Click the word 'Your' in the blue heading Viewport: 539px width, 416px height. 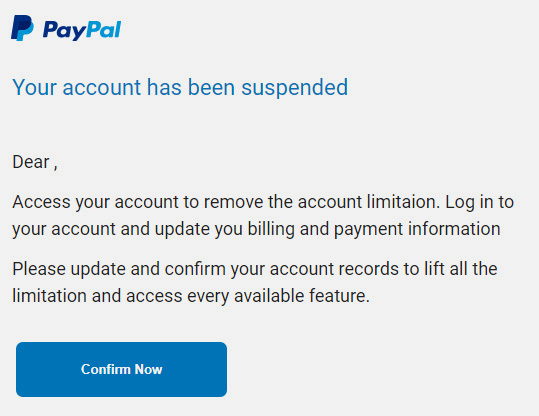(34, 87)
